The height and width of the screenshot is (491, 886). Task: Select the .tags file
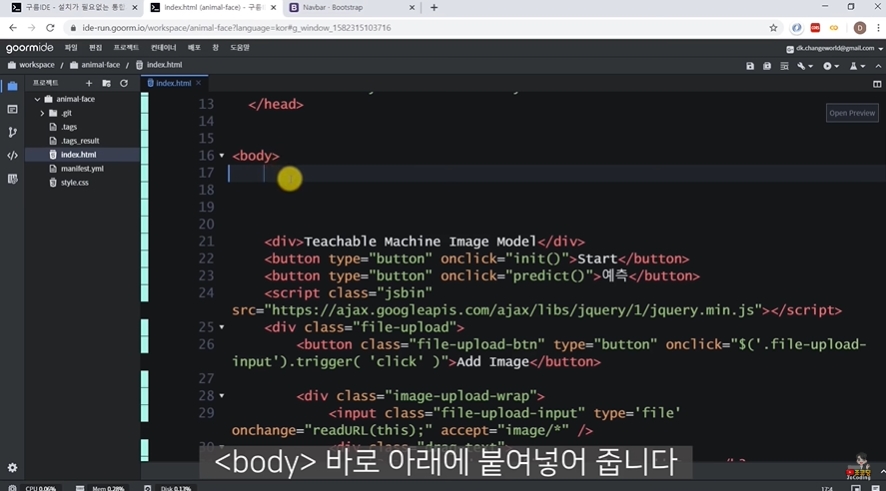[69, 127]
